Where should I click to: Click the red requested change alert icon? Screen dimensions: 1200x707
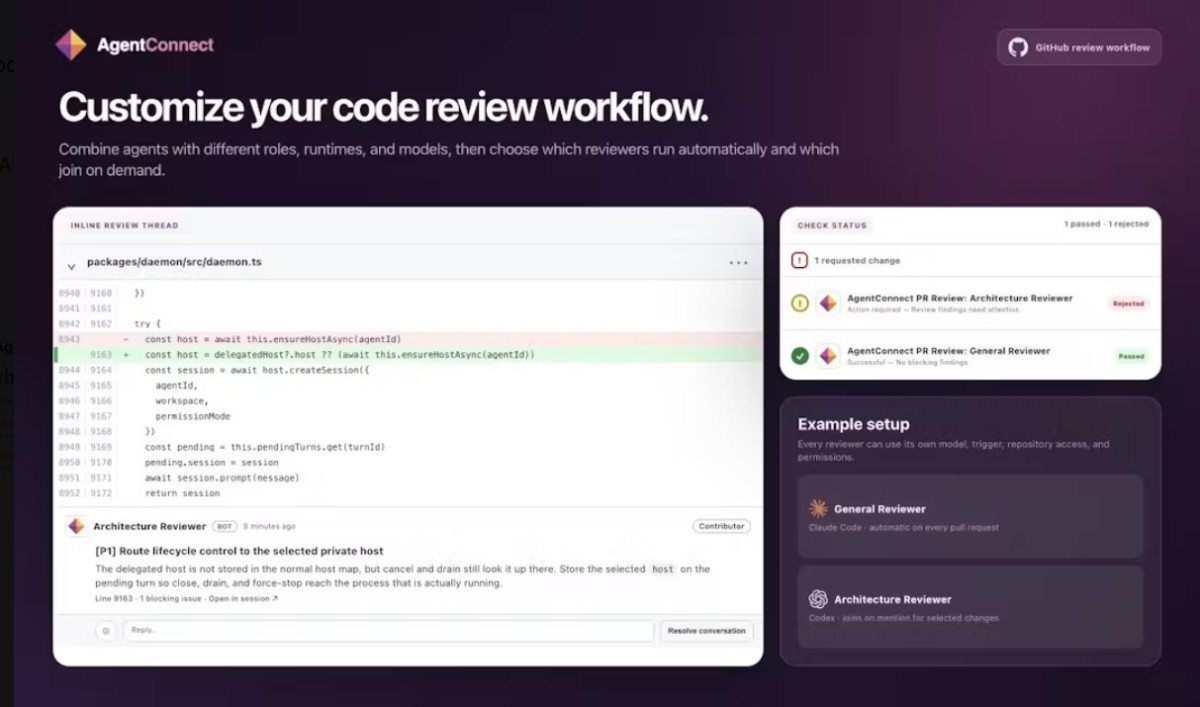pyautogui.click(x=799, y=260)
